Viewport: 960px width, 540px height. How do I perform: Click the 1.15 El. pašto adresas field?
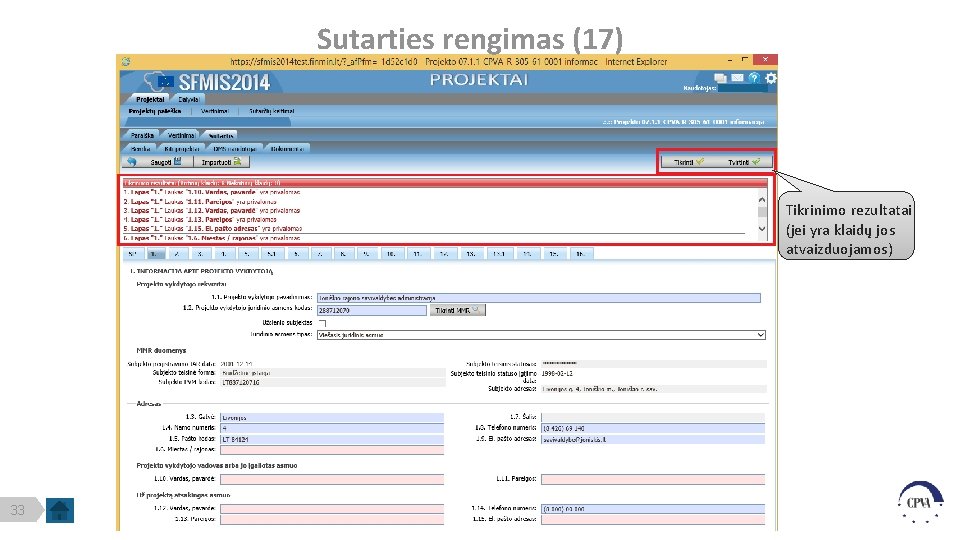coord(653,519)
